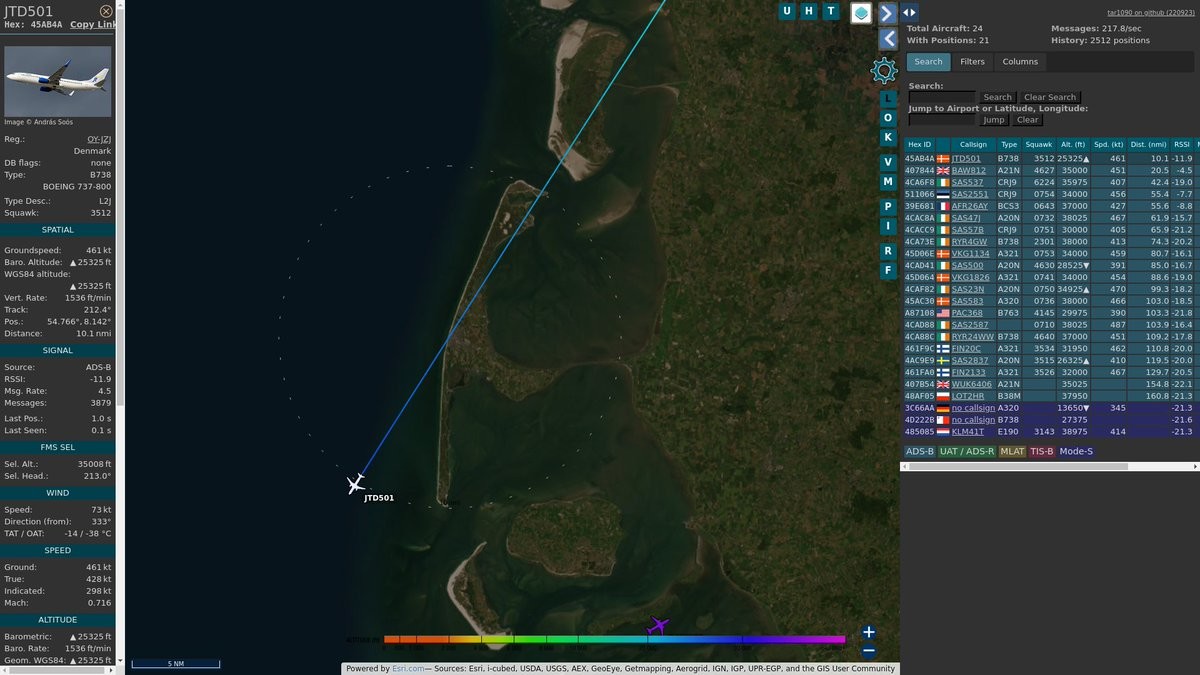
Task: Click the U map button
Action: coord(787,11)
